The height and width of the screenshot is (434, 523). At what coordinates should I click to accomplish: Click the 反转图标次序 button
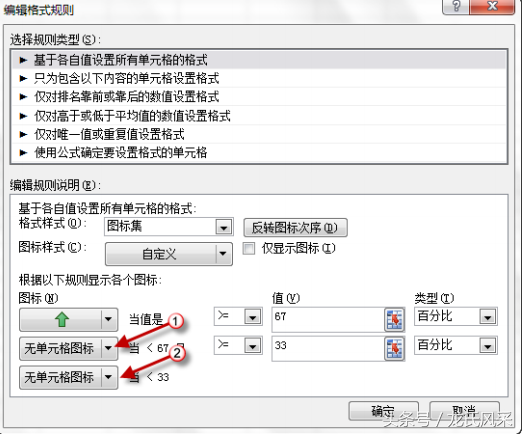(x=296, y=228)
